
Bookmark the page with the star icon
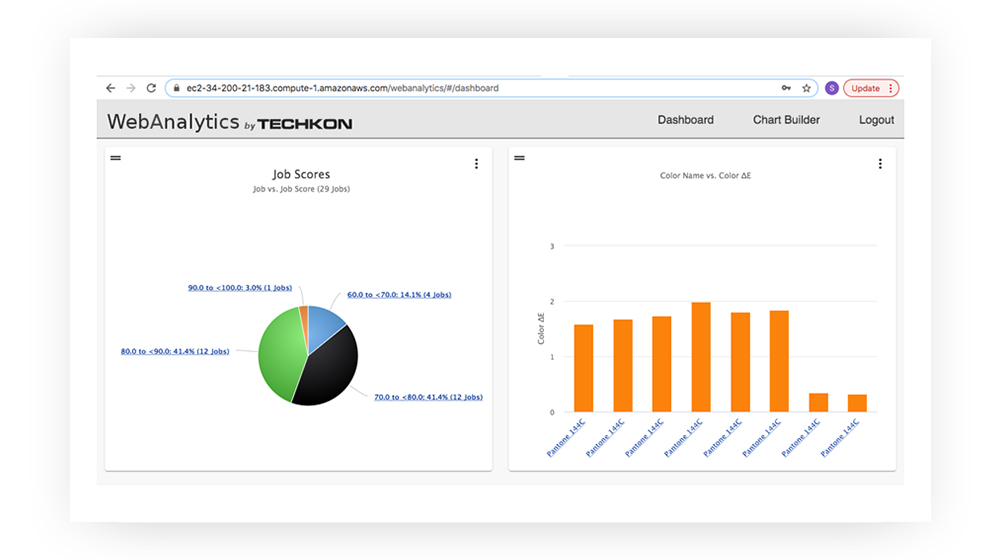(806, 88)
